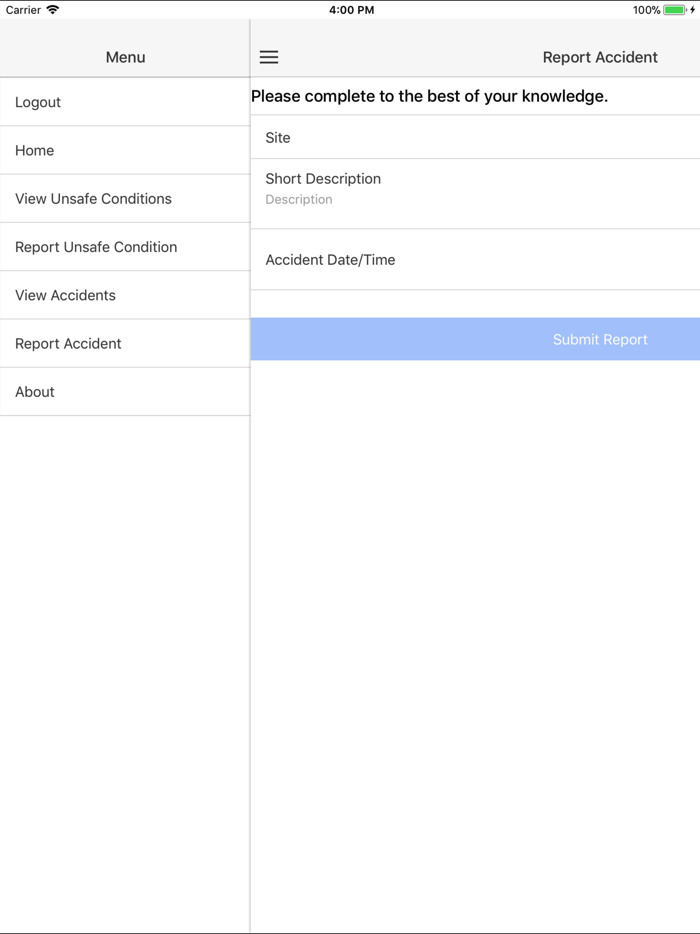
Task: Open the About page
Action: [34, 391]
